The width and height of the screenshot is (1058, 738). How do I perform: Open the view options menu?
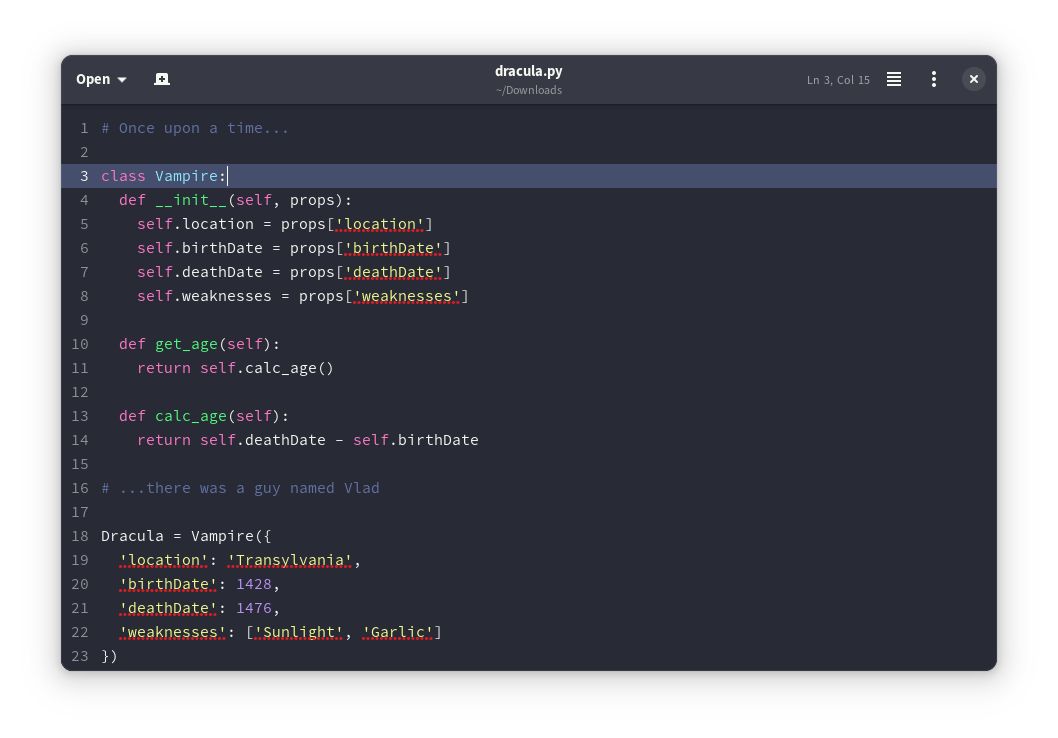(x=893, y=79)
